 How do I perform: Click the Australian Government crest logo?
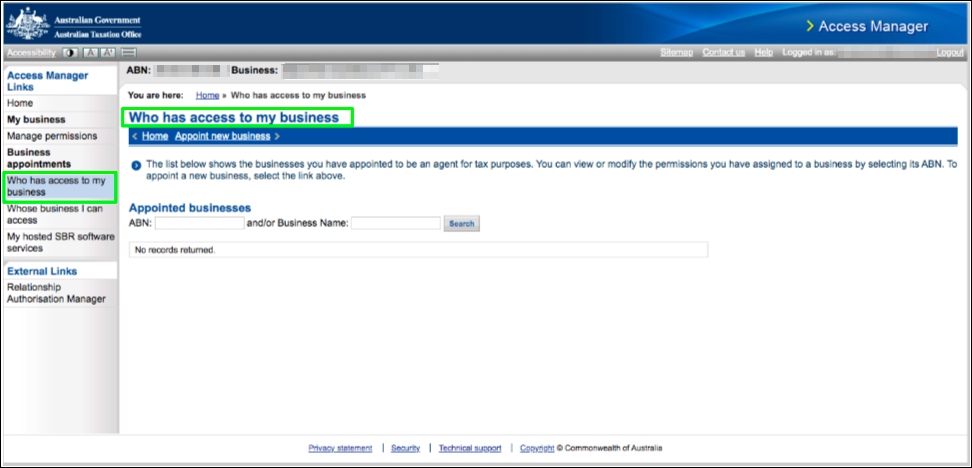click(x=27, y=24)
